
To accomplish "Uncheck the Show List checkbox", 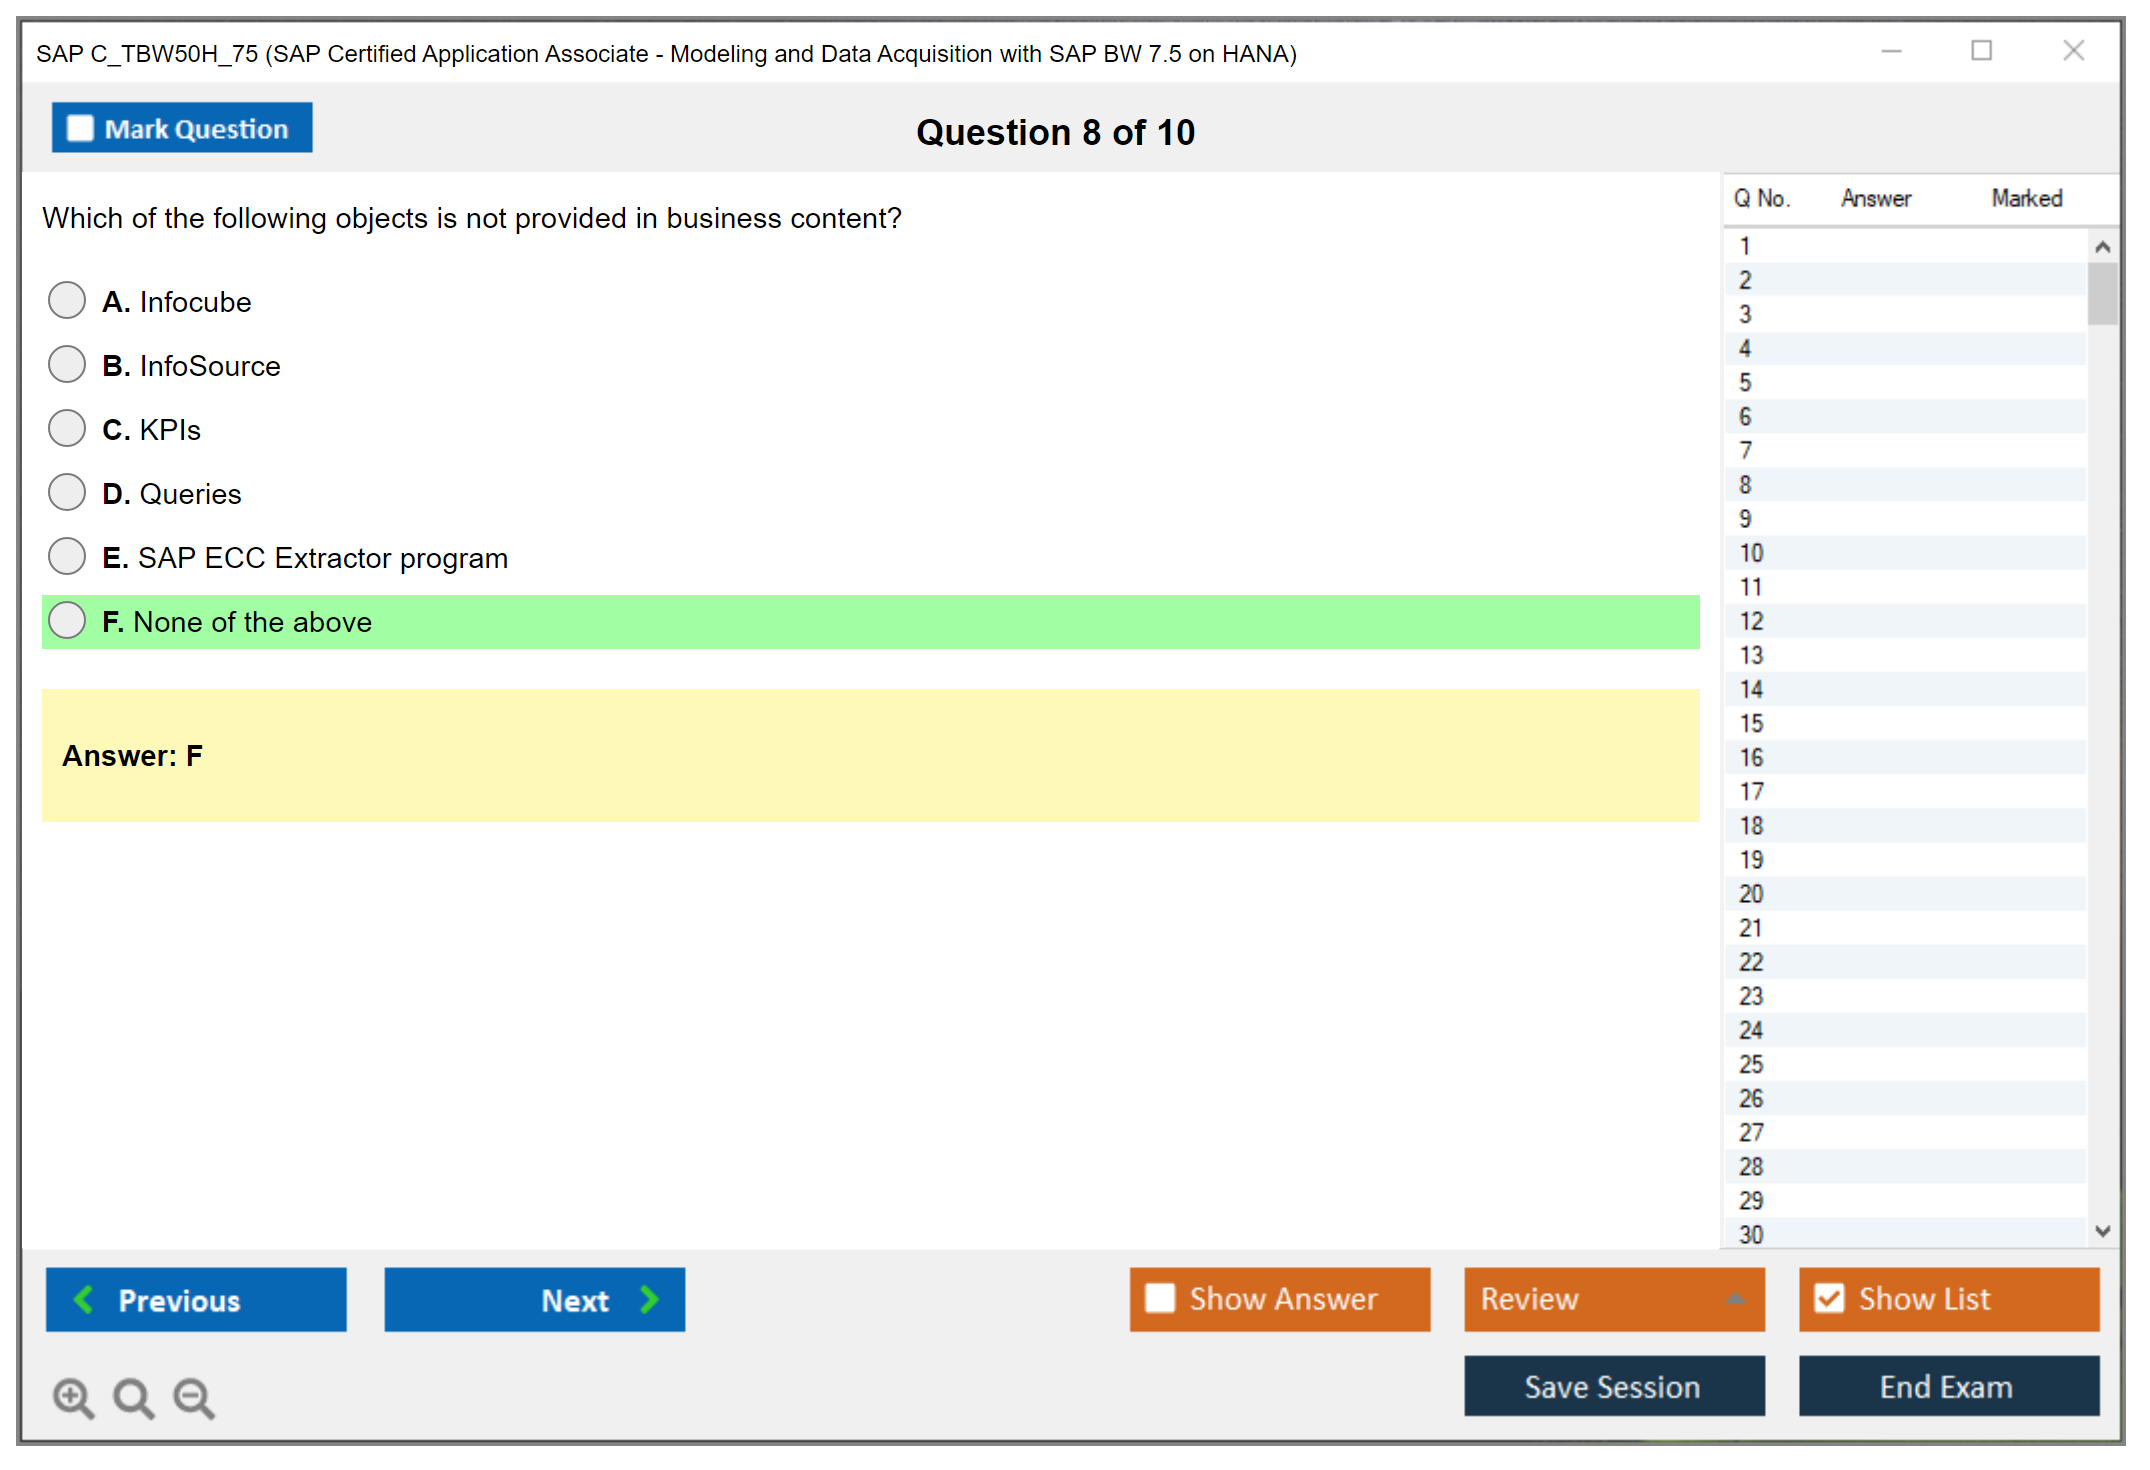I will [1829, 1298].
